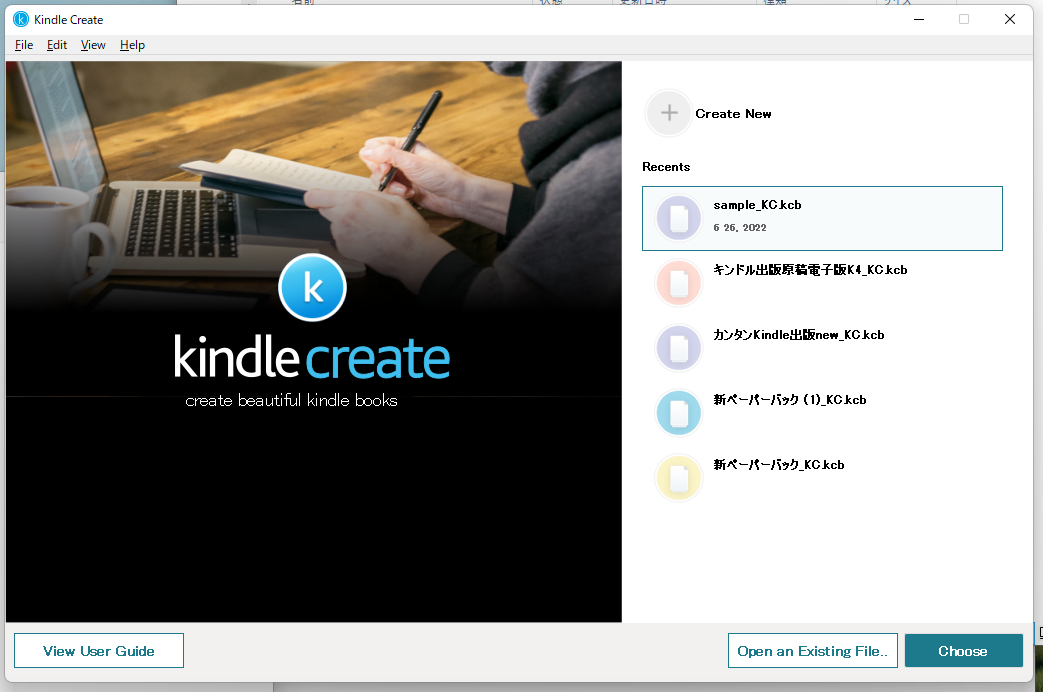
Task: Select カンタンKindle出版new_KC.kcb file name
Action: tap(798, 335)
